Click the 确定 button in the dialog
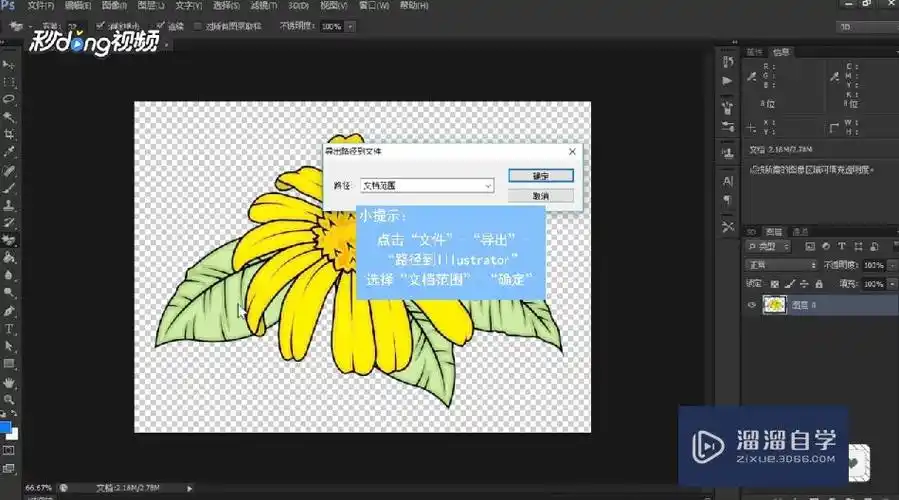 pyautogui.click(x=540, y=175)
